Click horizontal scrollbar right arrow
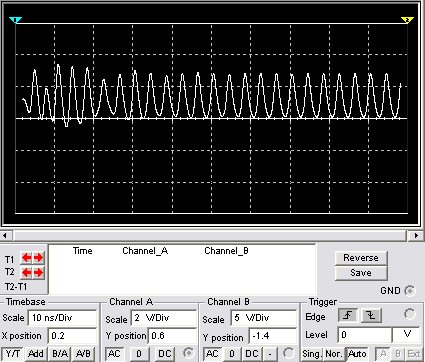 pyautogui.click(x=416, y=236)
